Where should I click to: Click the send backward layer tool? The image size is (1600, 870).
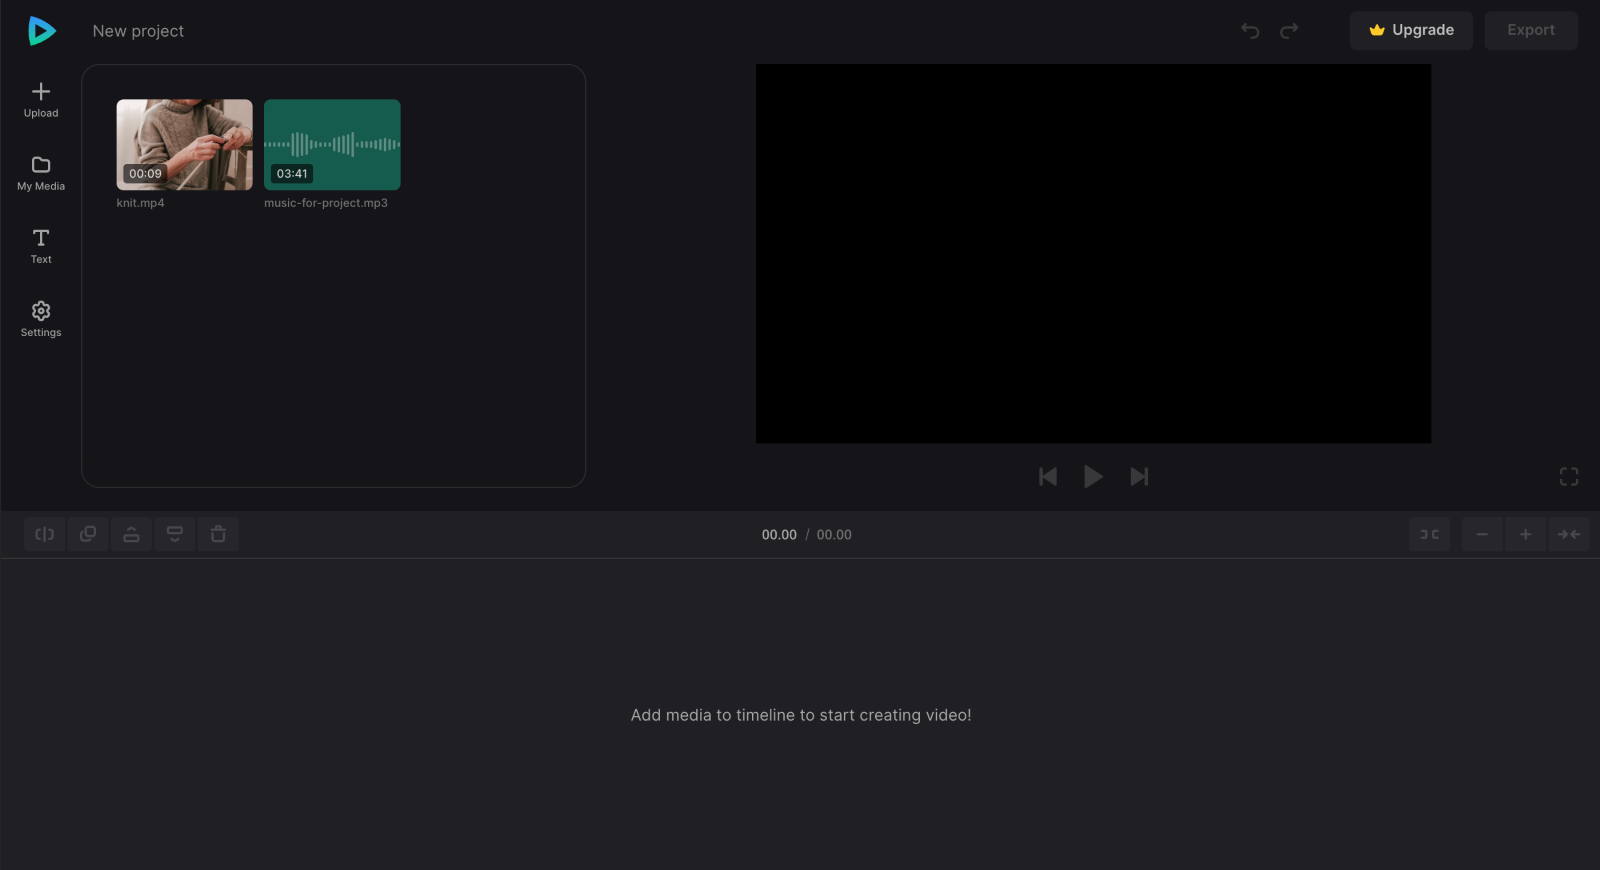175,534
